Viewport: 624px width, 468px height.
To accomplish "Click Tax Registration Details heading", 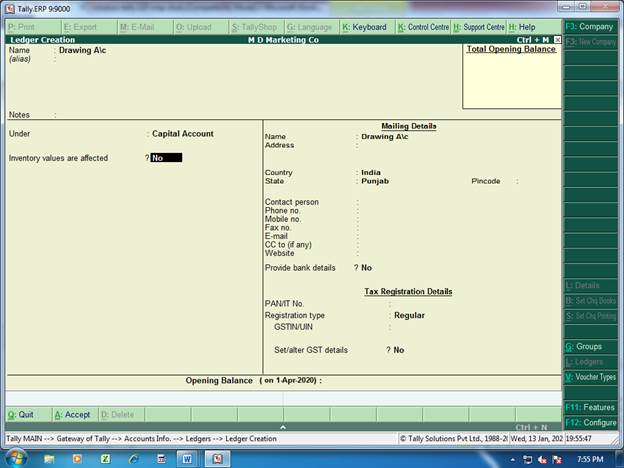I will click(x=408, y=291).
